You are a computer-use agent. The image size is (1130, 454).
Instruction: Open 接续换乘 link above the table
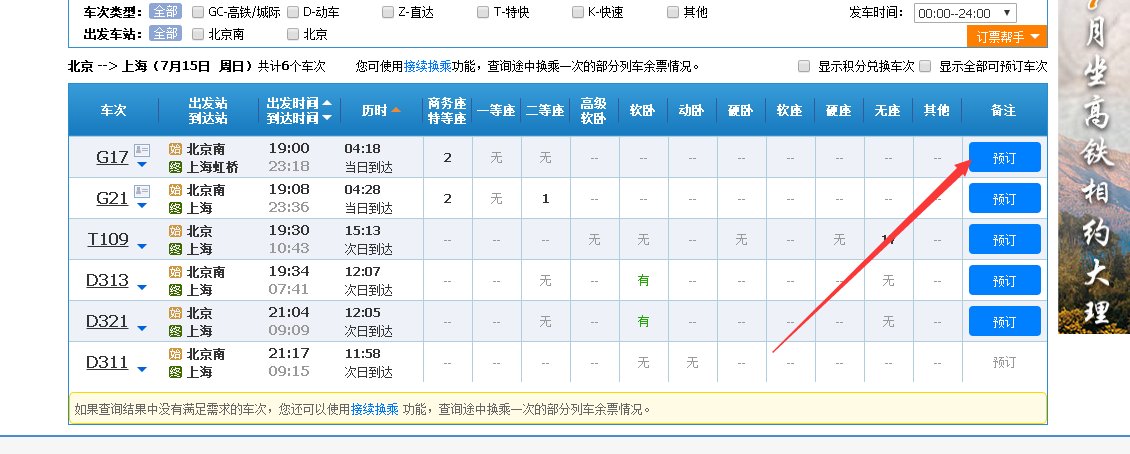pyautogui.click(x=427, y=66)
